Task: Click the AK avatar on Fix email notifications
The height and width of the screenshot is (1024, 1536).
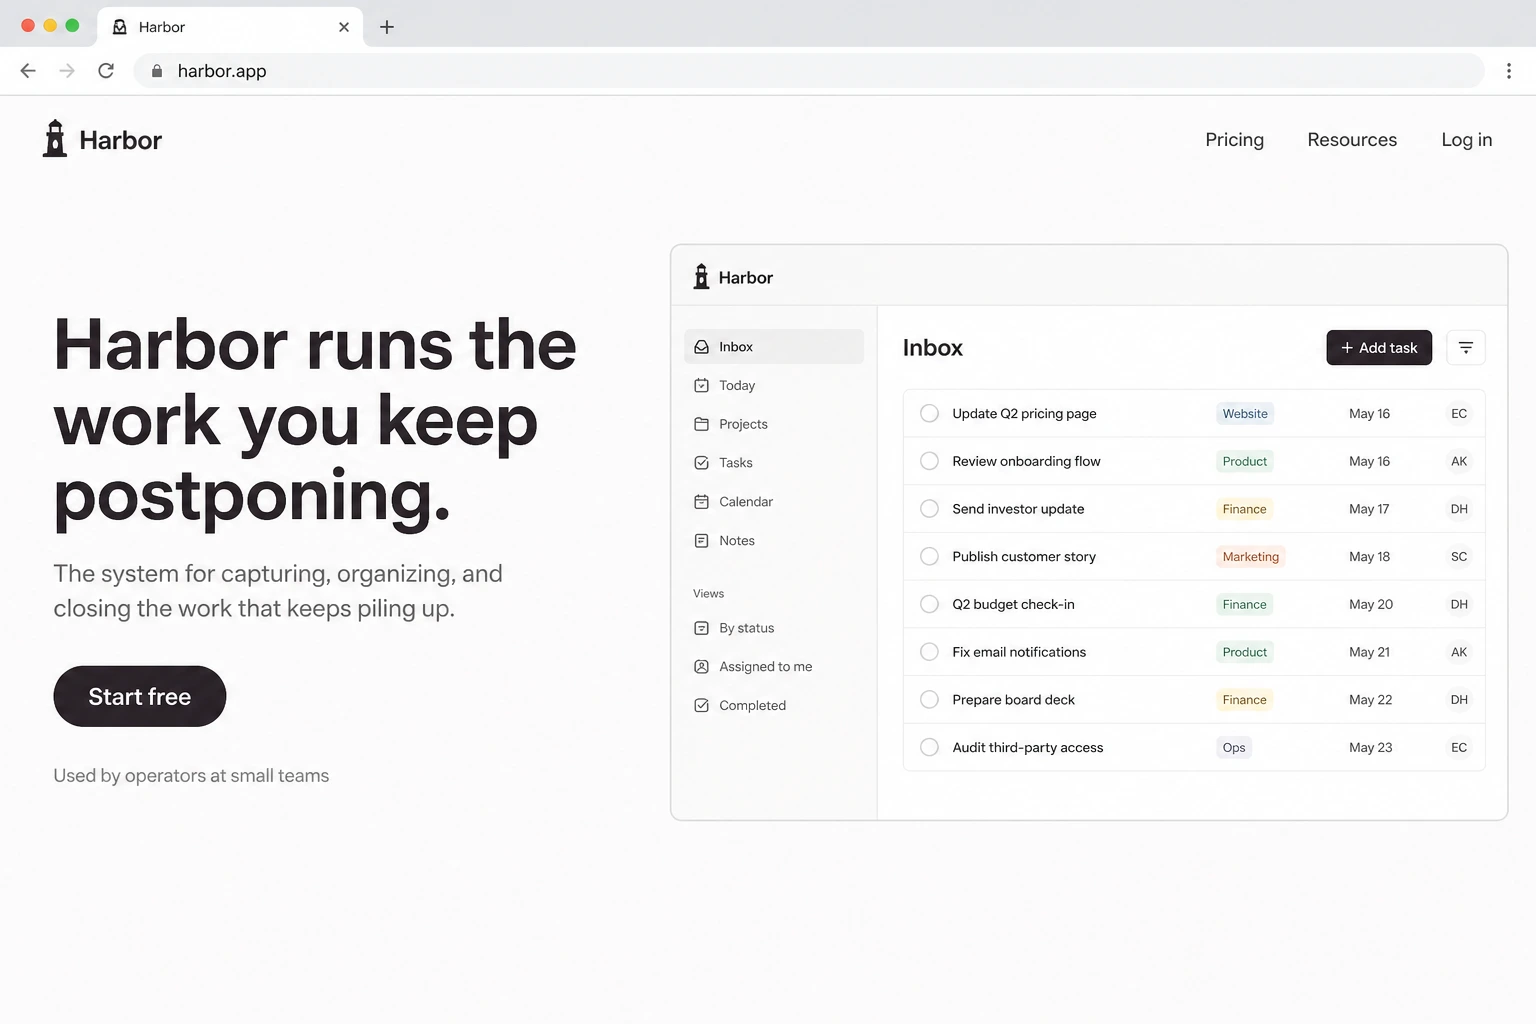Action: [1459, 652]
